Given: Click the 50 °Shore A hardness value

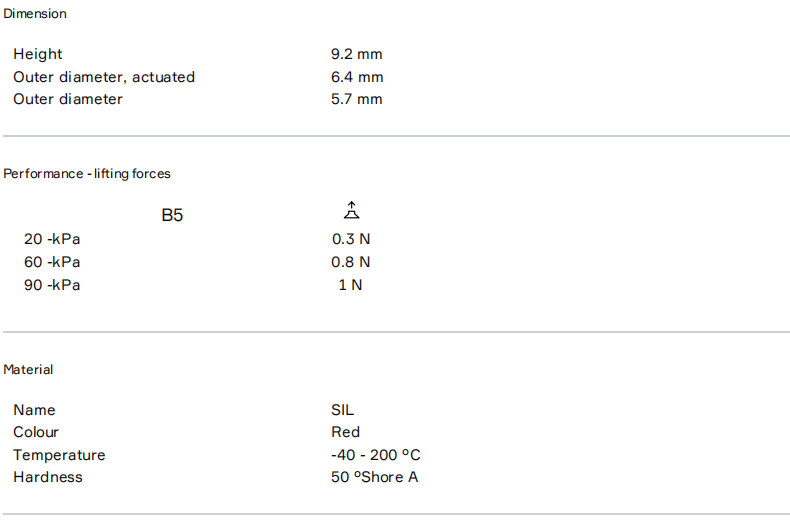Looking at the screenshot, I should [x=375, y=477].
